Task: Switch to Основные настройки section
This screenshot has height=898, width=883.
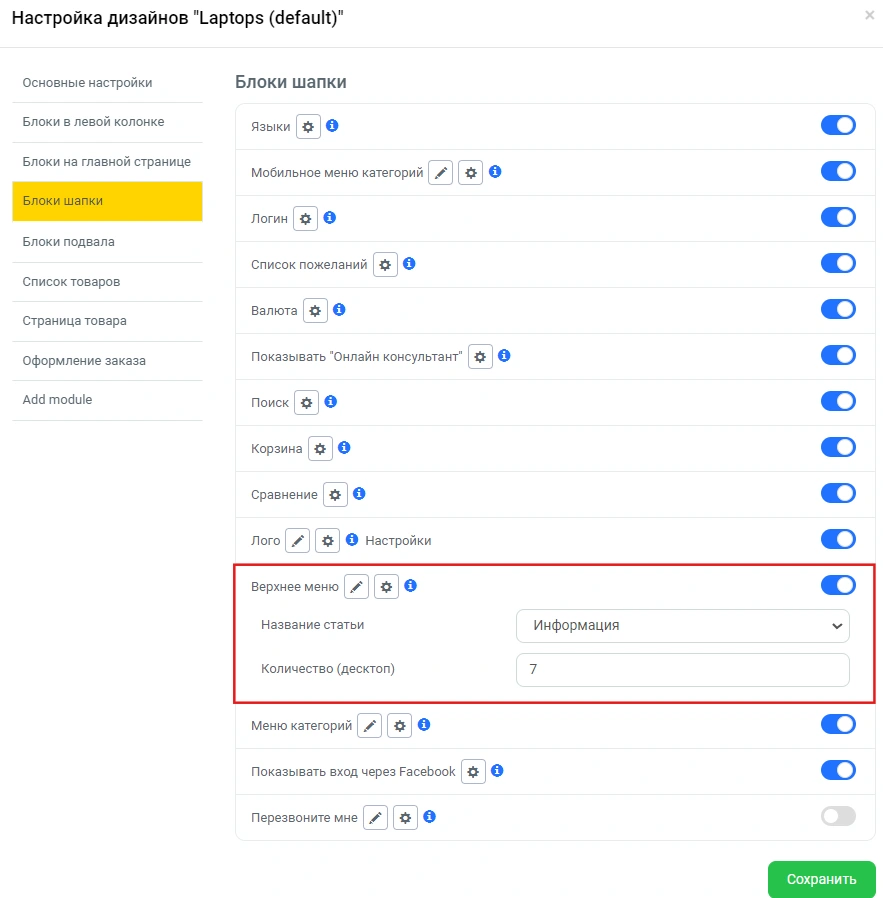Action: (87, 83)
